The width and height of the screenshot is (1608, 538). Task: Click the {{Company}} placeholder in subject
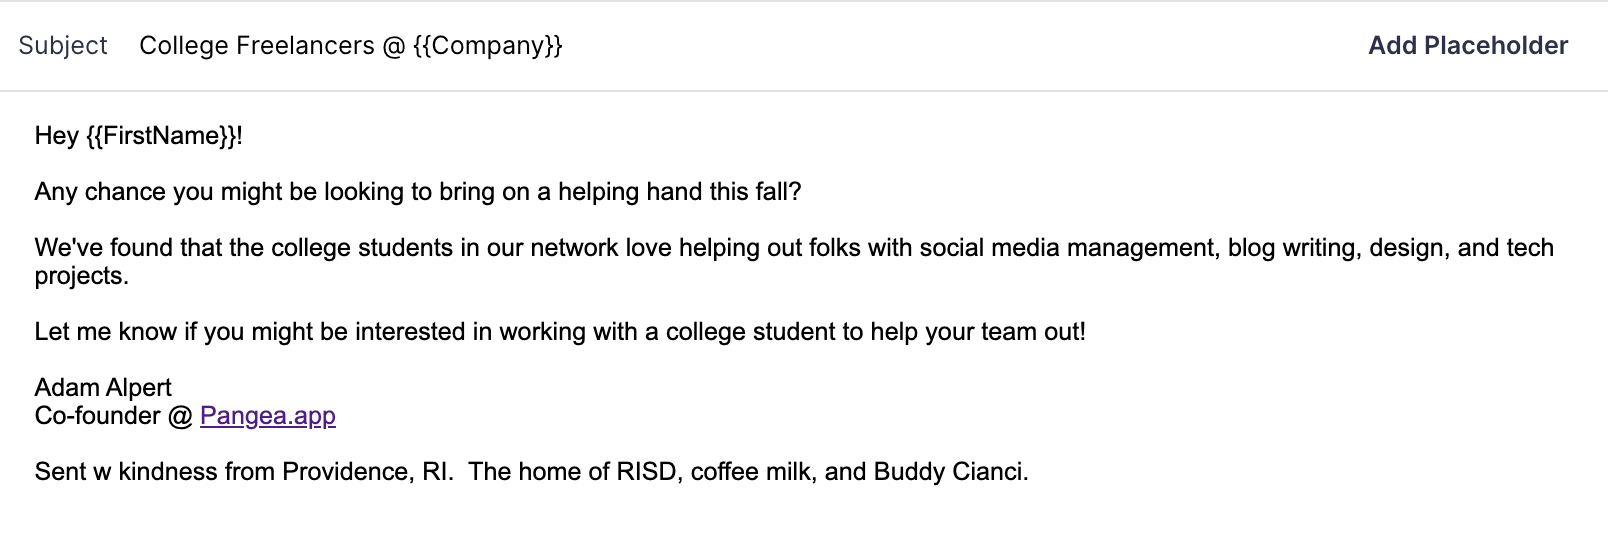487,45
